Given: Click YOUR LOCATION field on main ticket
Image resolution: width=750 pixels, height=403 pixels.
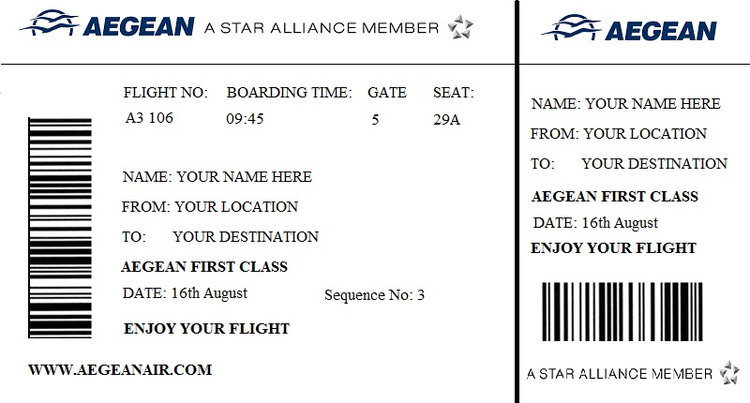Looking at the screenshot, I should [x=236, y=207].
